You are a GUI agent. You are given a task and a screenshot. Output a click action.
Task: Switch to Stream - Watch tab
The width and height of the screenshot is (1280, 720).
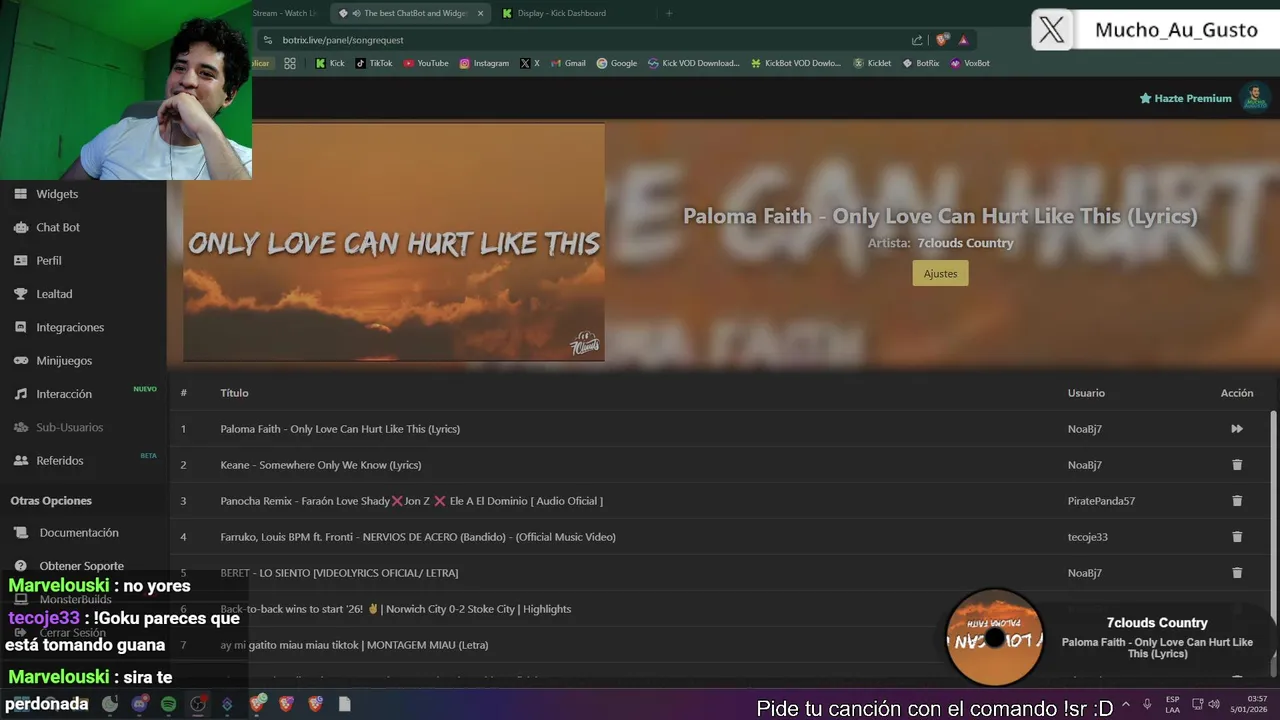pos(285,13)
